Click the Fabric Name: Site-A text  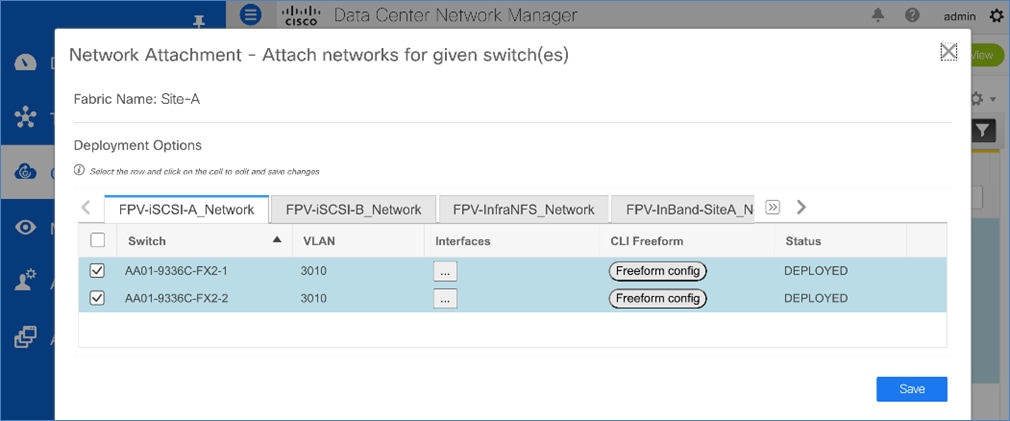137,99
